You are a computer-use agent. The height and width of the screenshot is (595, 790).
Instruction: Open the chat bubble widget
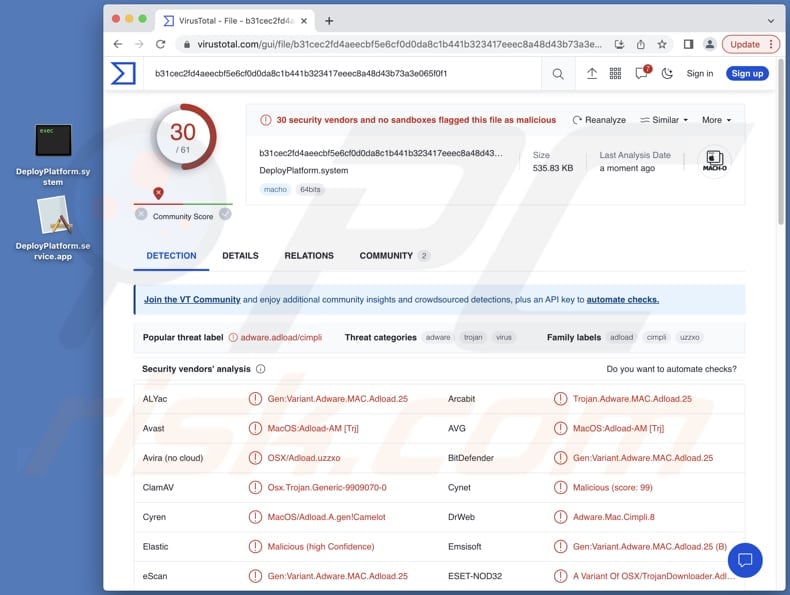(745, 560)
